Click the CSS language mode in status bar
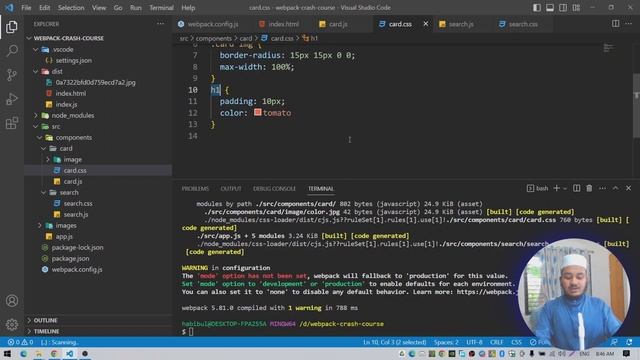Image resolution: width=640 pixels, height=360 pixels. pyautogui.click(x=516, y=342)
